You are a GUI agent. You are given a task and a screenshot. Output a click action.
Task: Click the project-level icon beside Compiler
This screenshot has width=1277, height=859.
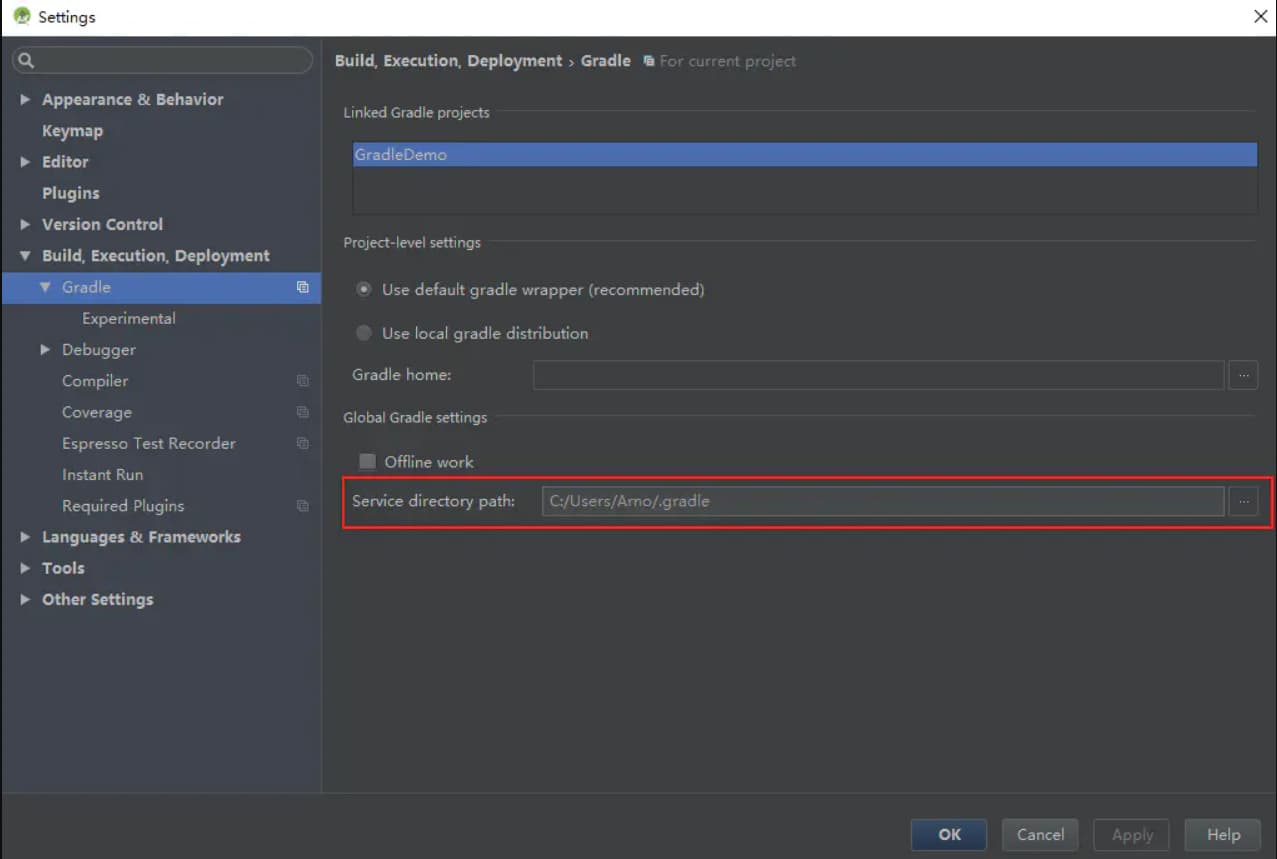pyautogui.click(x=302, y=381)
